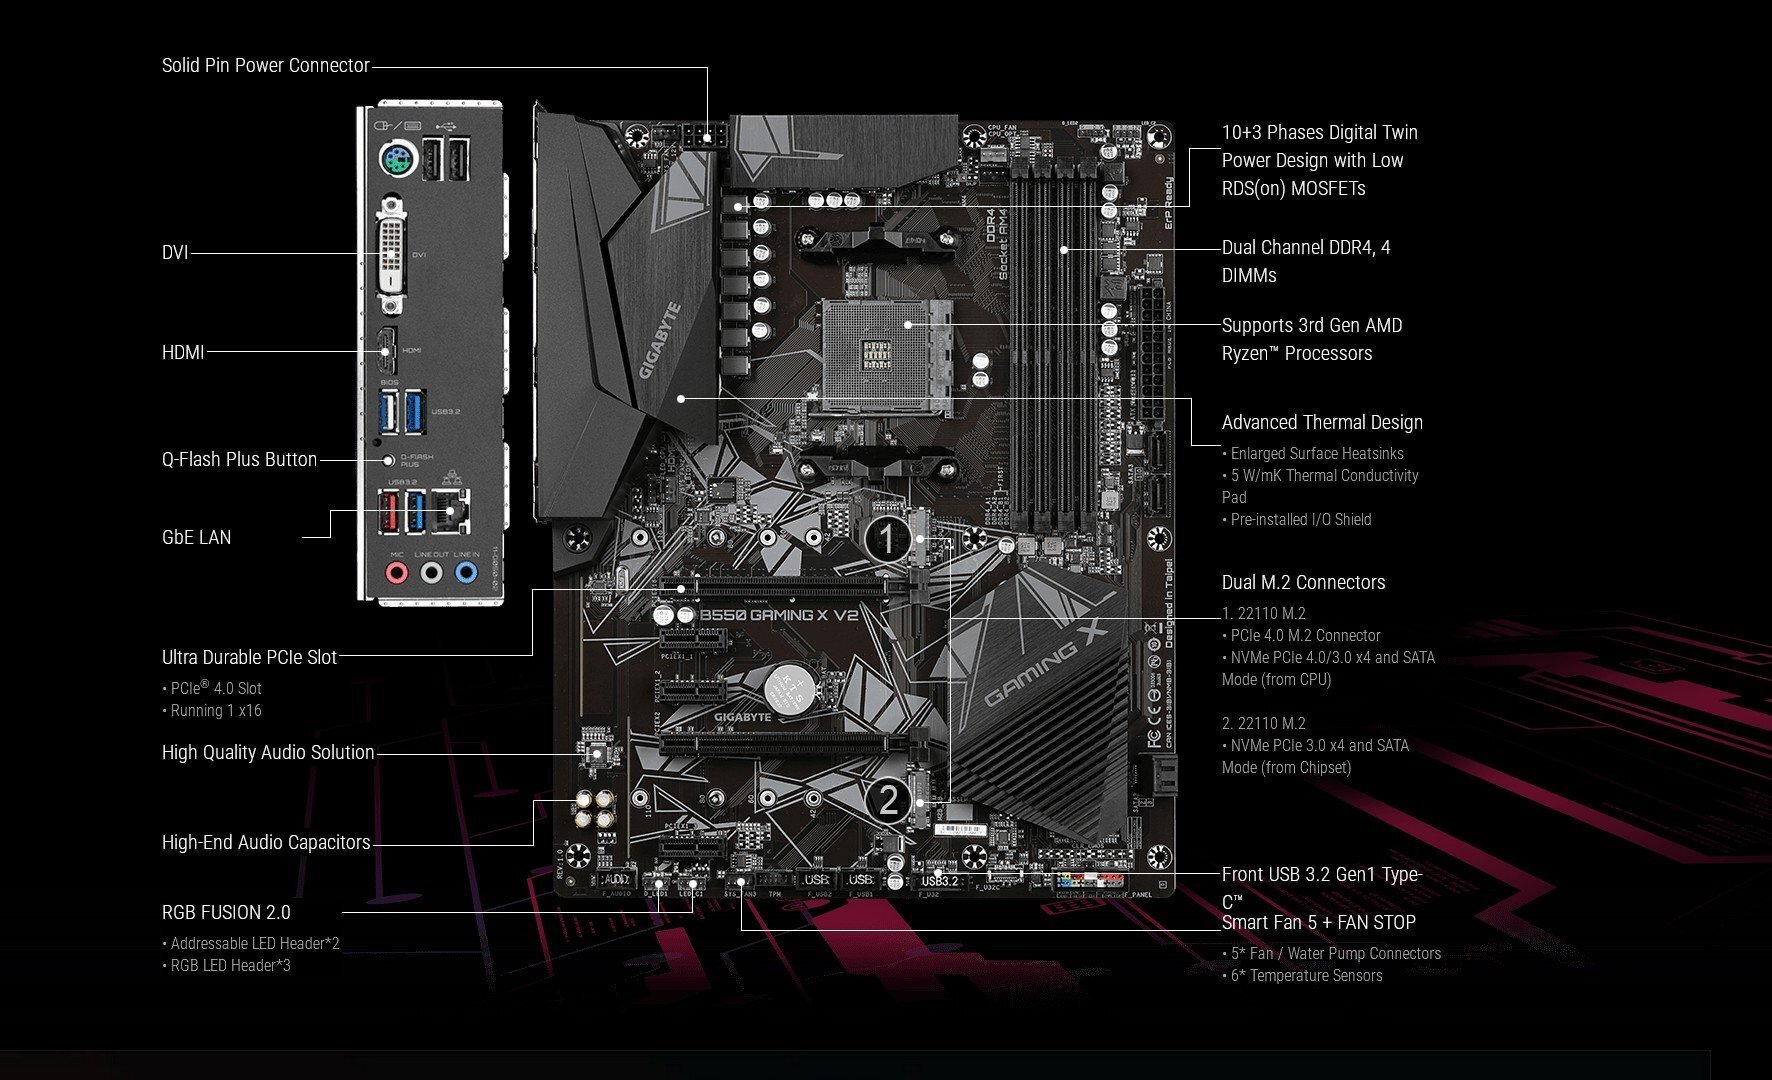Click the DVI callout label
This screenshot has width=1772, height=1080.
point(175,252)
